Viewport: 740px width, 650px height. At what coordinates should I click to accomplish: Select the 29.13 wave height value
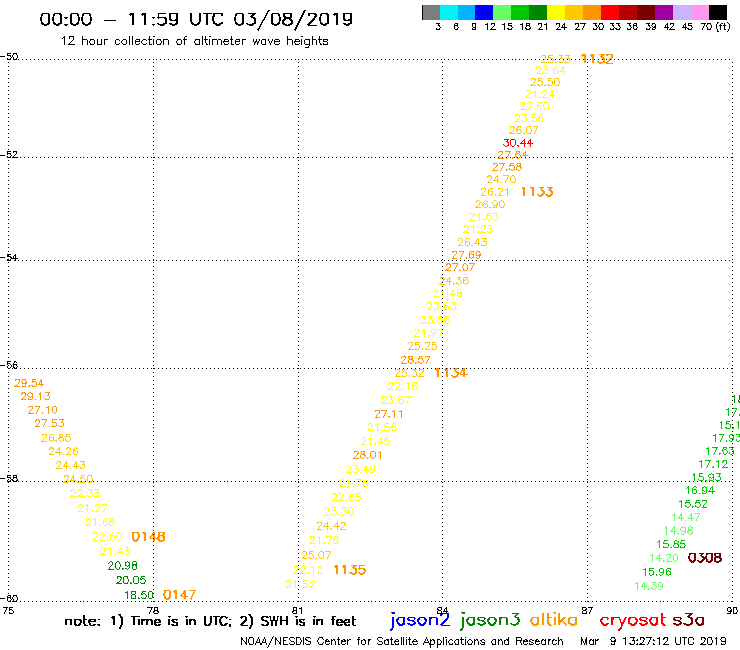[x=35, y=397]
